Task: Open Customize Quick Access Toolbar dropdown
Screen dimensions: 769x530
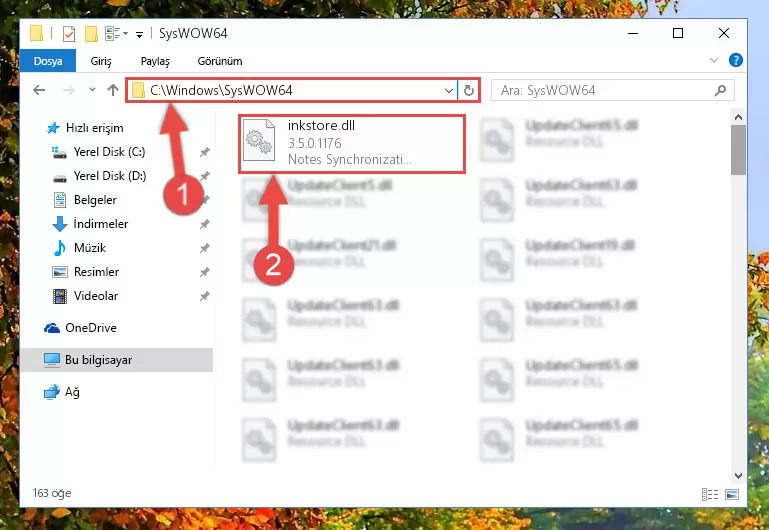Action: point(139,34)
